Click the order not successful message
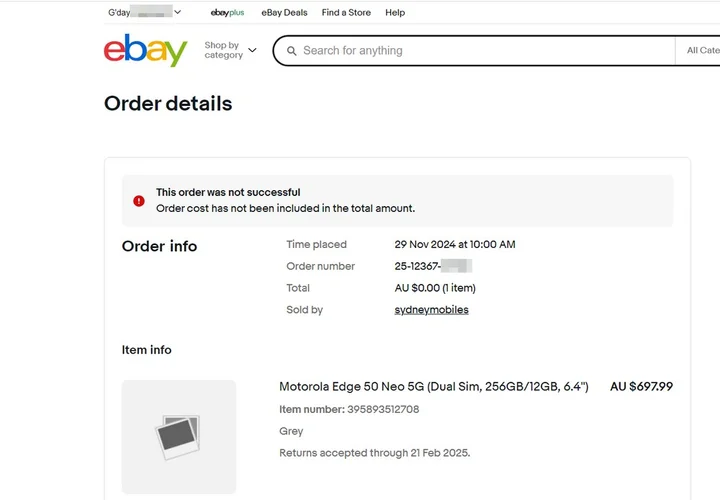Viewport: 720px width, 500px height. 228,192
